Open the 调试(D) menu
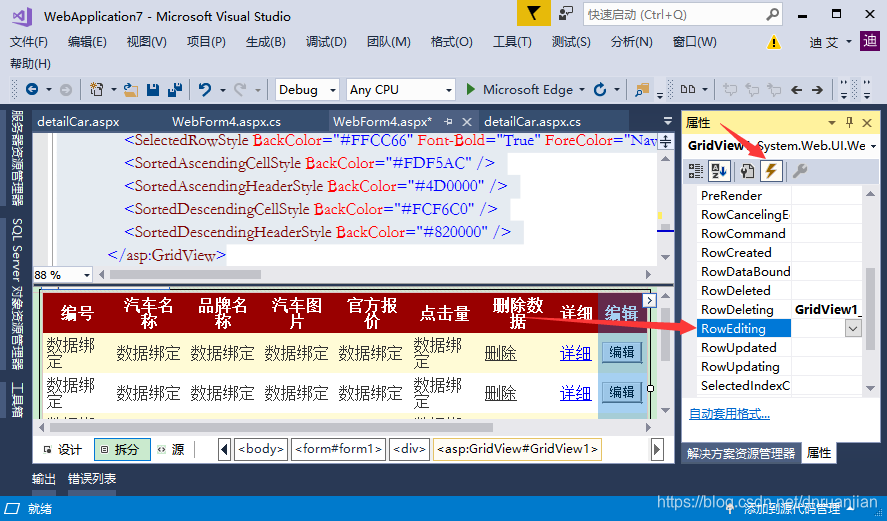Screen dimensions: 887x521 326,42
